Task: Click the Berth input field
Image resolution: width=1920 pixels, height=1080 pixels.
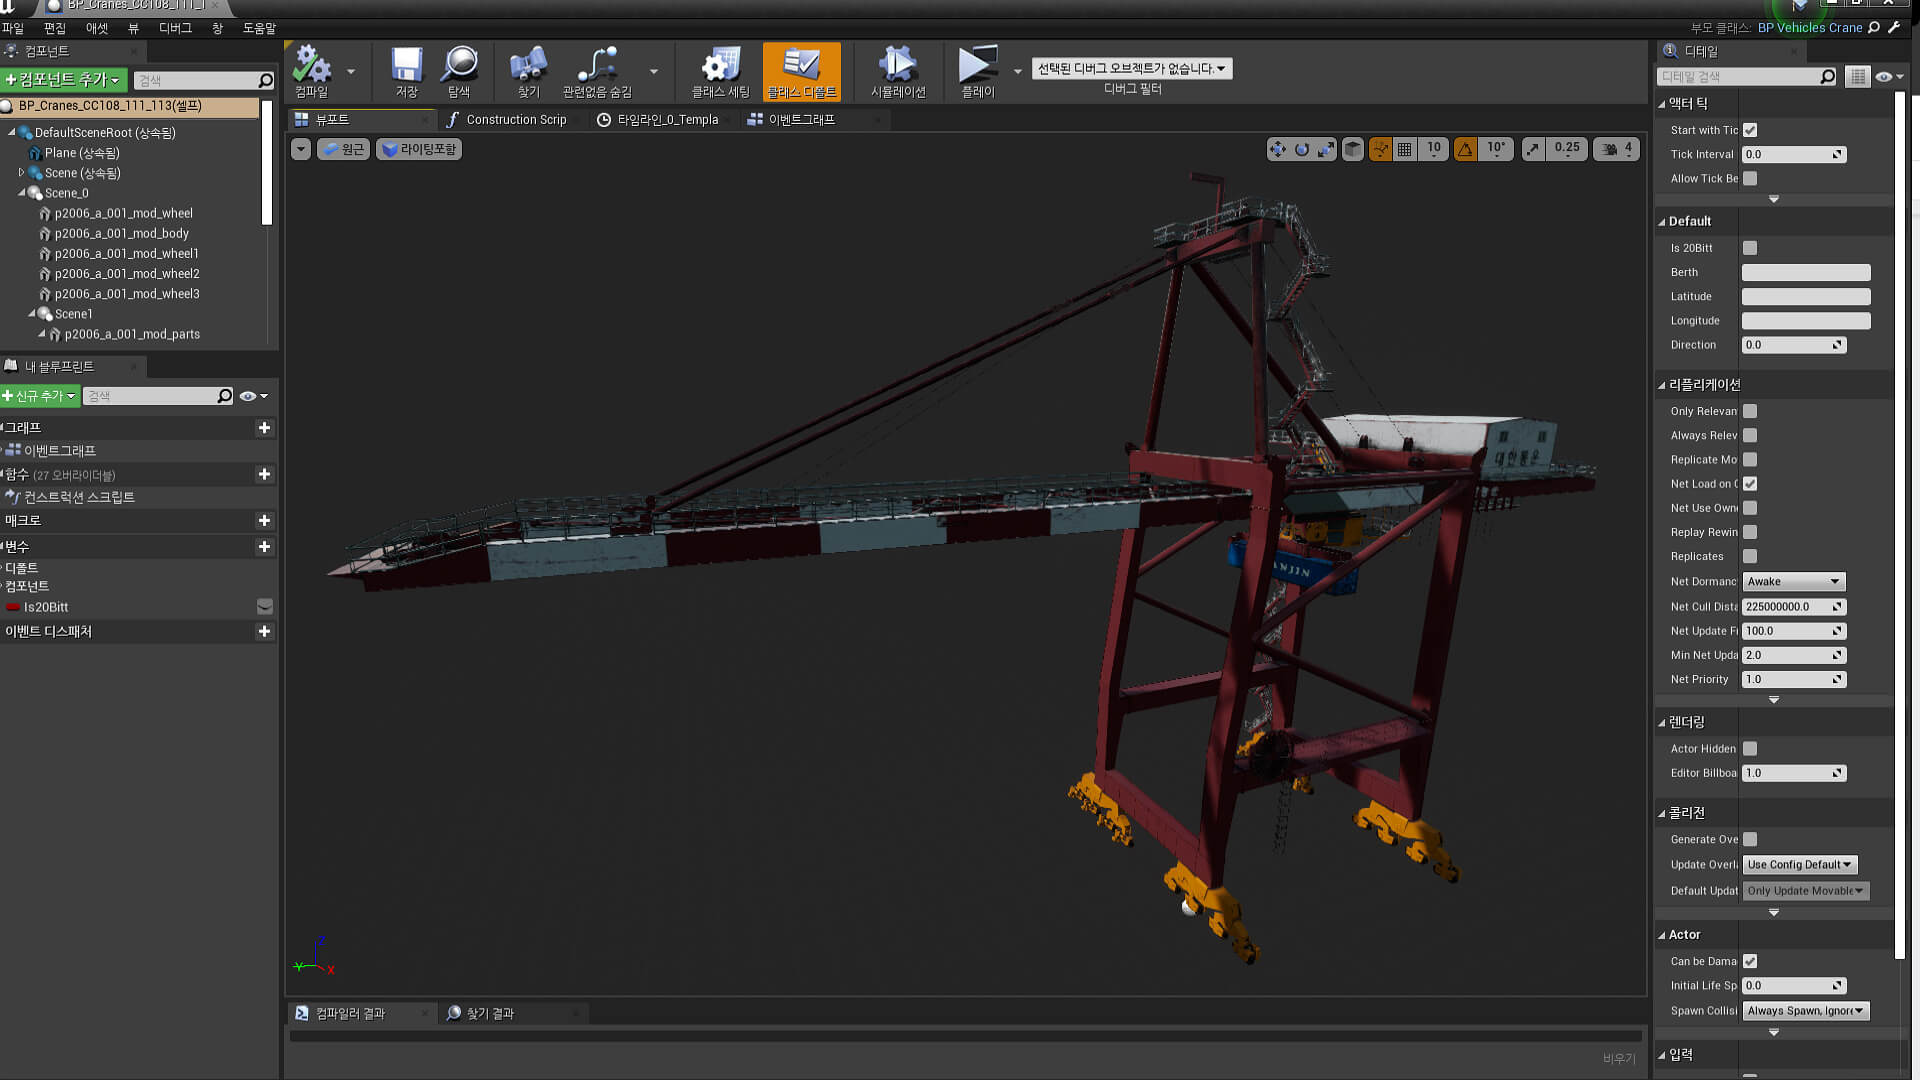Action: click(1805, 272)
